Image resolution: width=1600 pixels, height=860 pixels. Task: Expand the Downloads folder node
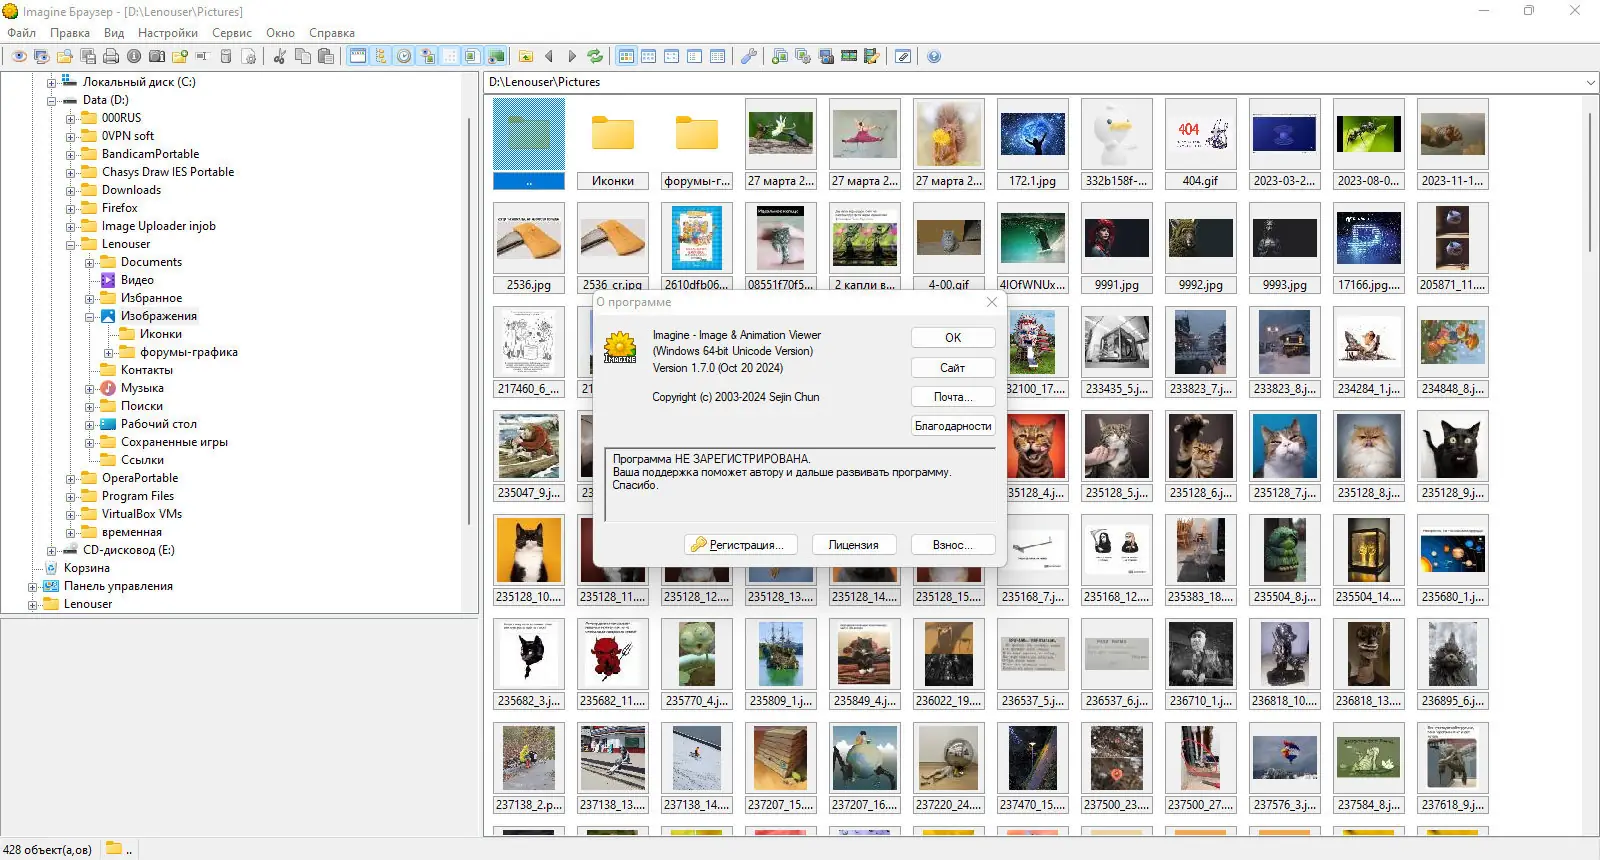[x=70, y=191]
